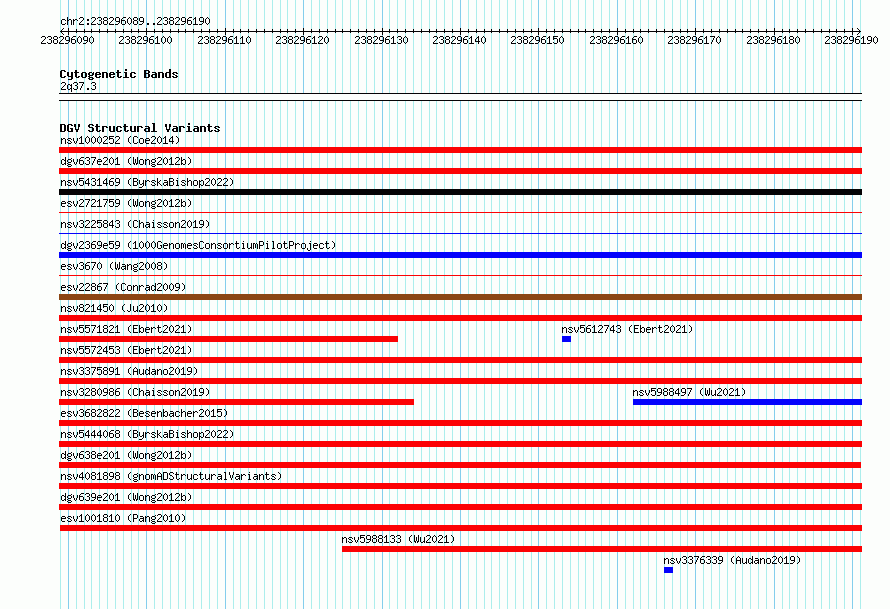The image size is (890, 609).
Task: Select the red bar under nsv3280986
Action: pyautogui.click(x=236, y=402)
